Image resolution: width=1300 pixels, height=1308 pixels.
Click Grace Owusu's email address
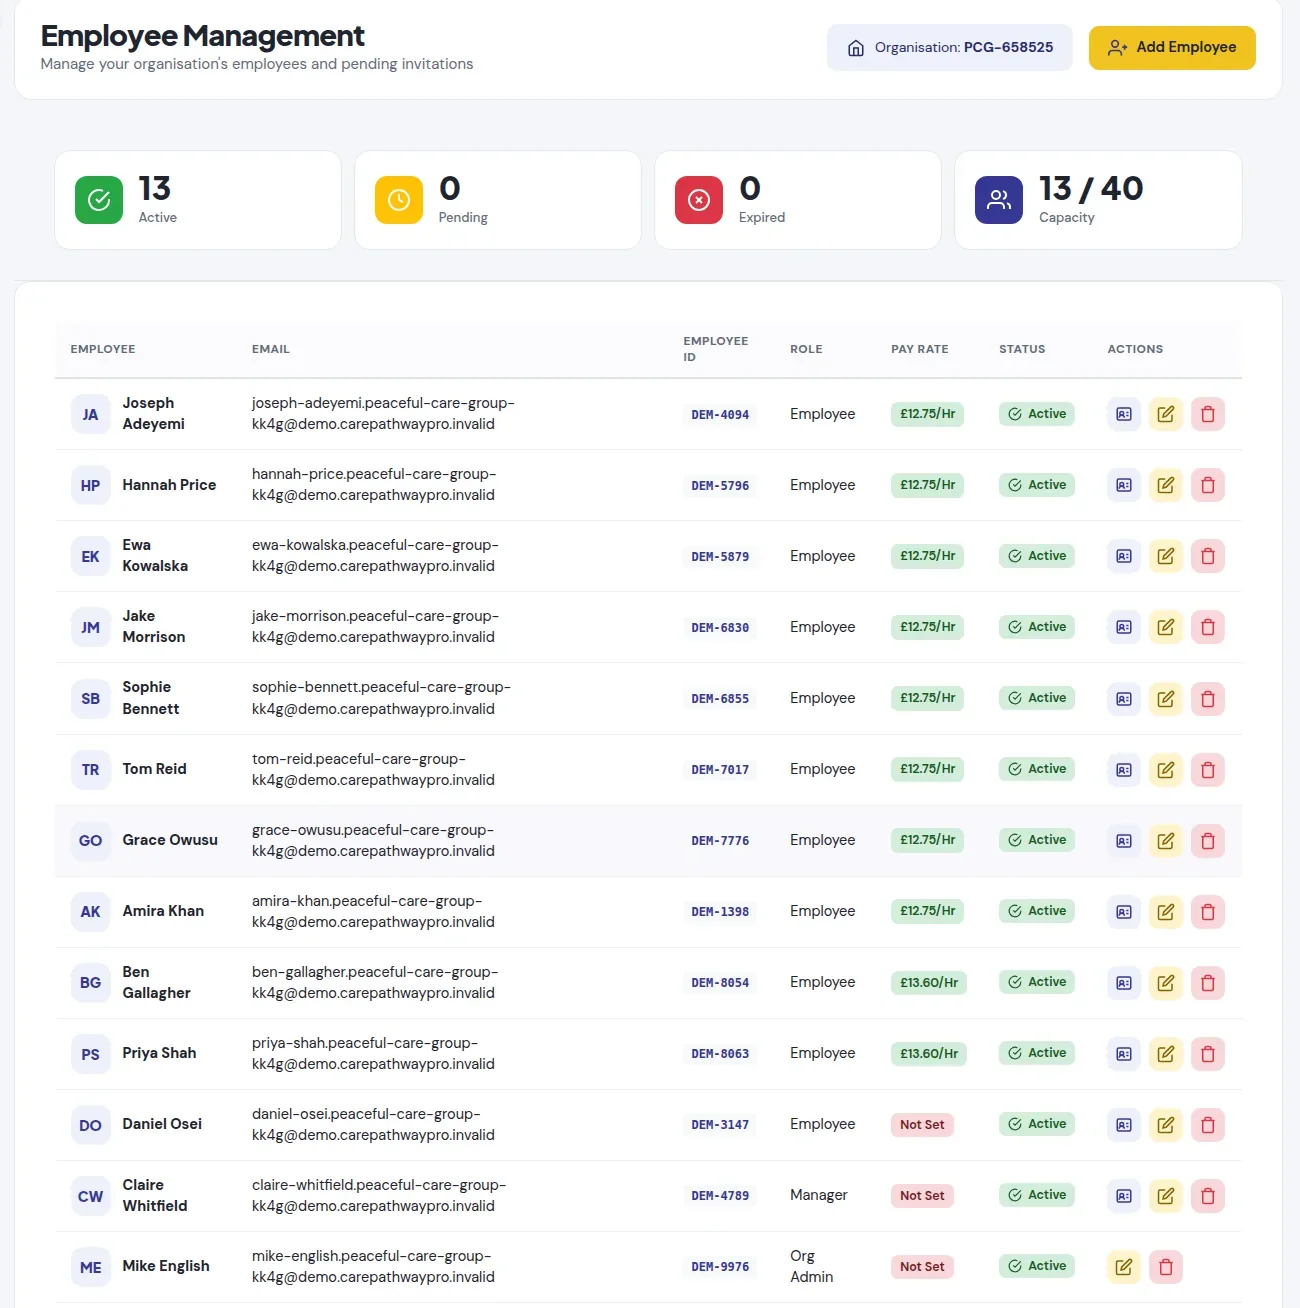click(x=373, y=840)
